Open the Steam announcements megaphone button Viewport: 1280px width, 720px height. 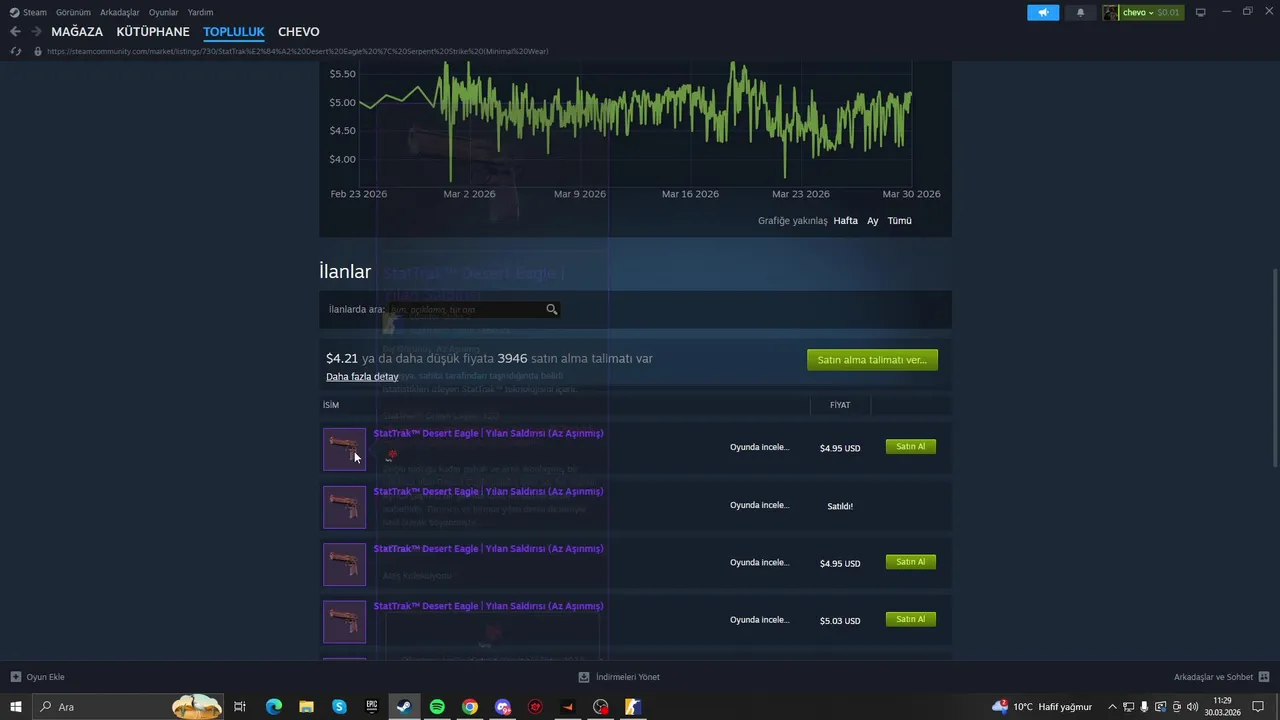[x=1043, y=12]
